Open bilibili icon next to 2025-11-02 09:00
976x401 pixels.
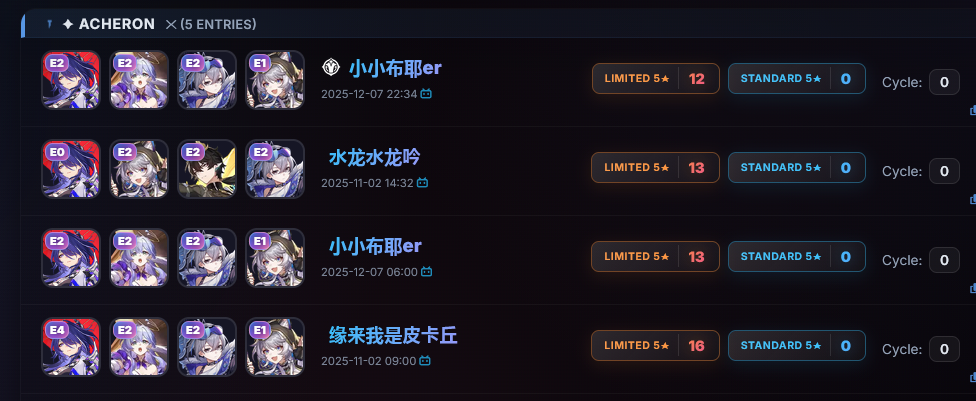[x=425, y=361]
